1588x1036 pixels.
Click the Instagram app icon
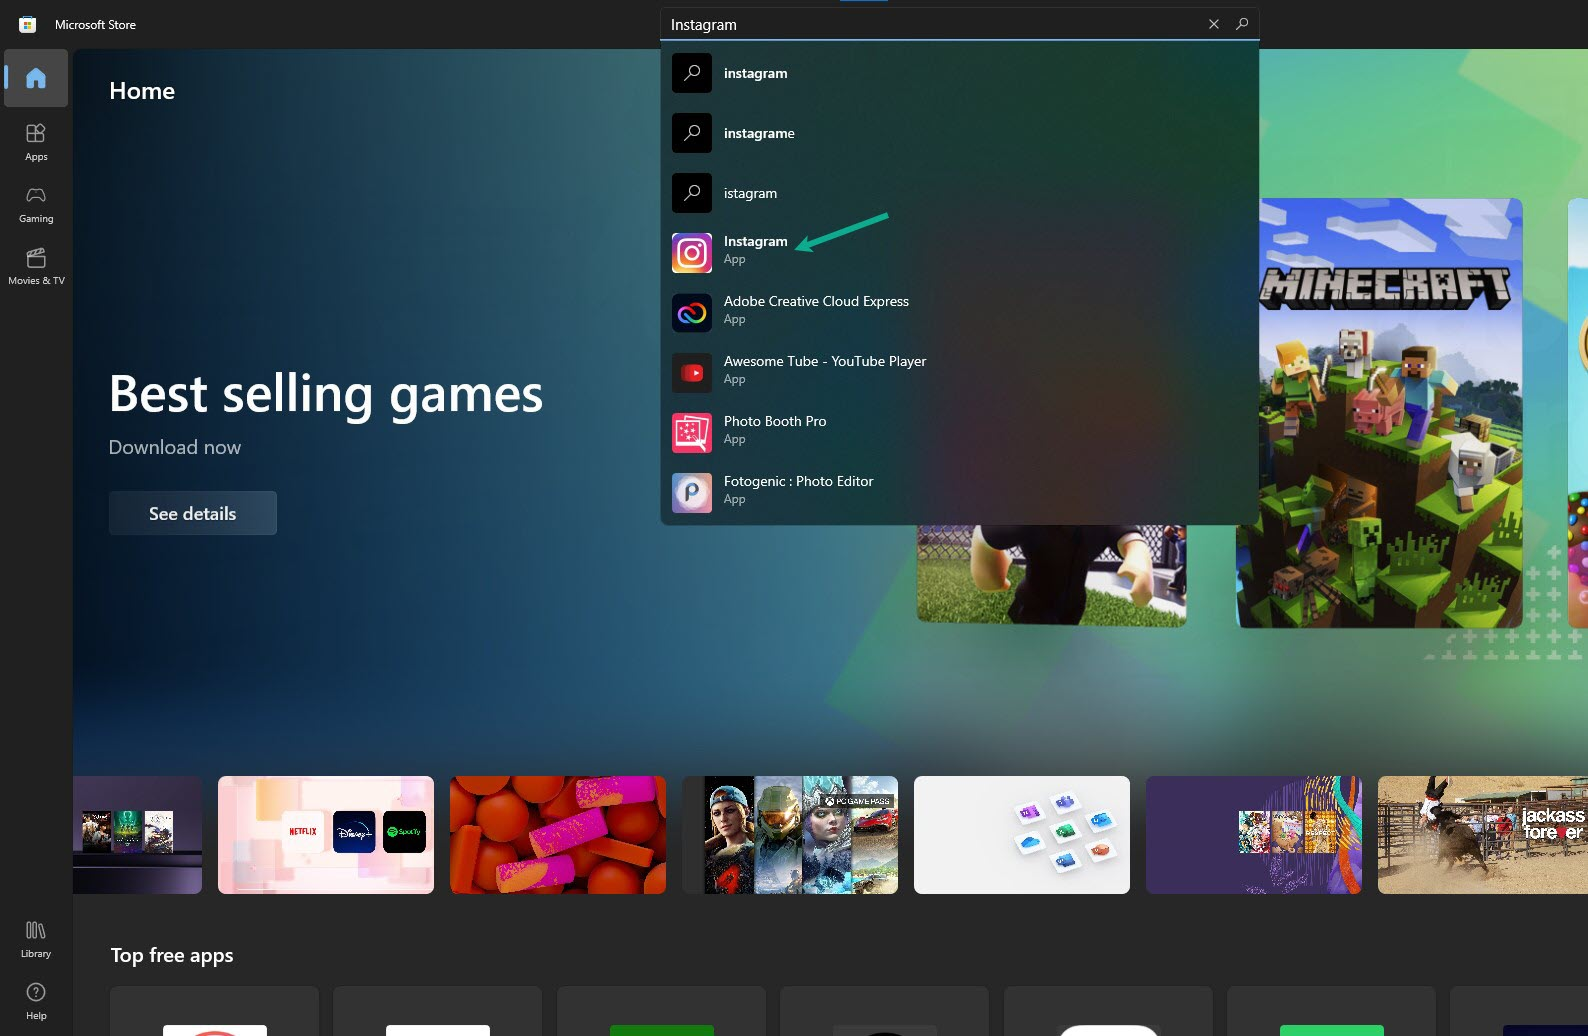pyautogui.click(x=692, y=253)
